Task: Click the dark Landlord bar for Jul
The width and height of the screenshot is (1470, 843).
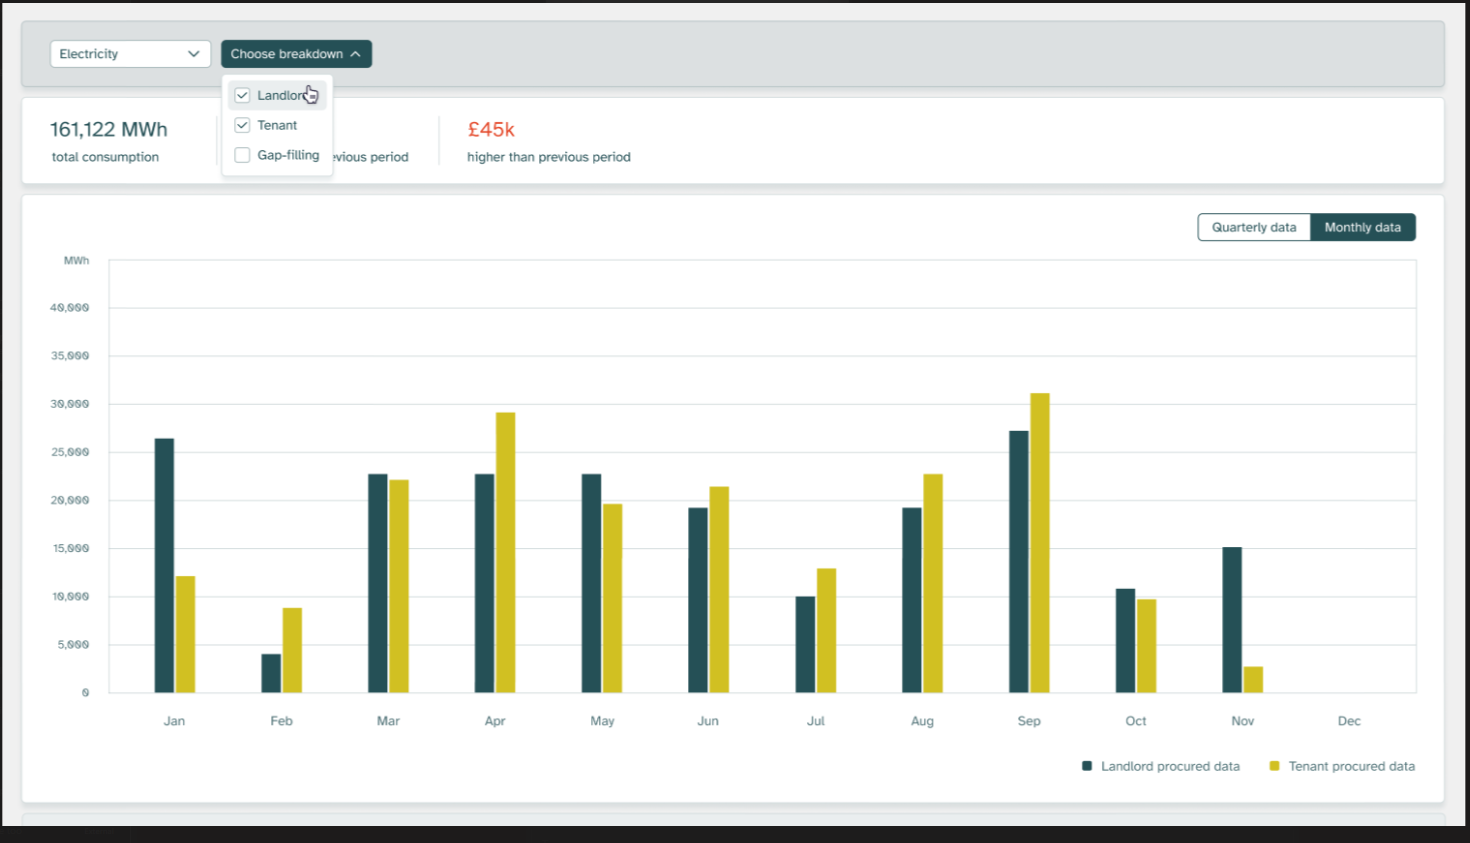Action: coord(805,644)
